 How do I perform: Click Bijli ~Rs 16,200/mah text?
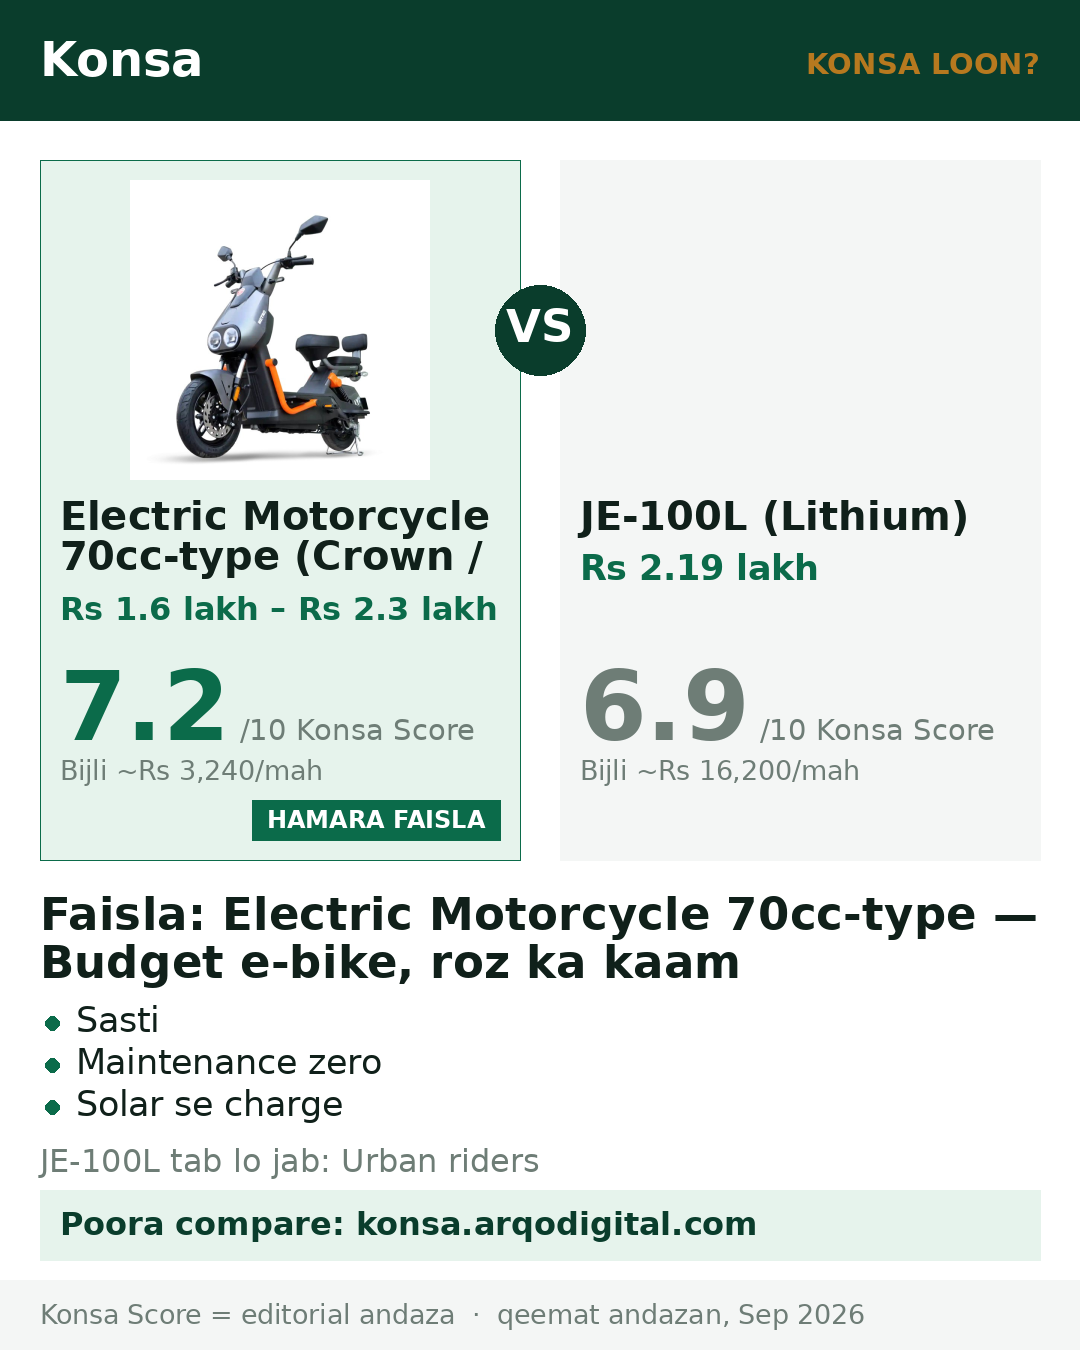coord(720,771)
